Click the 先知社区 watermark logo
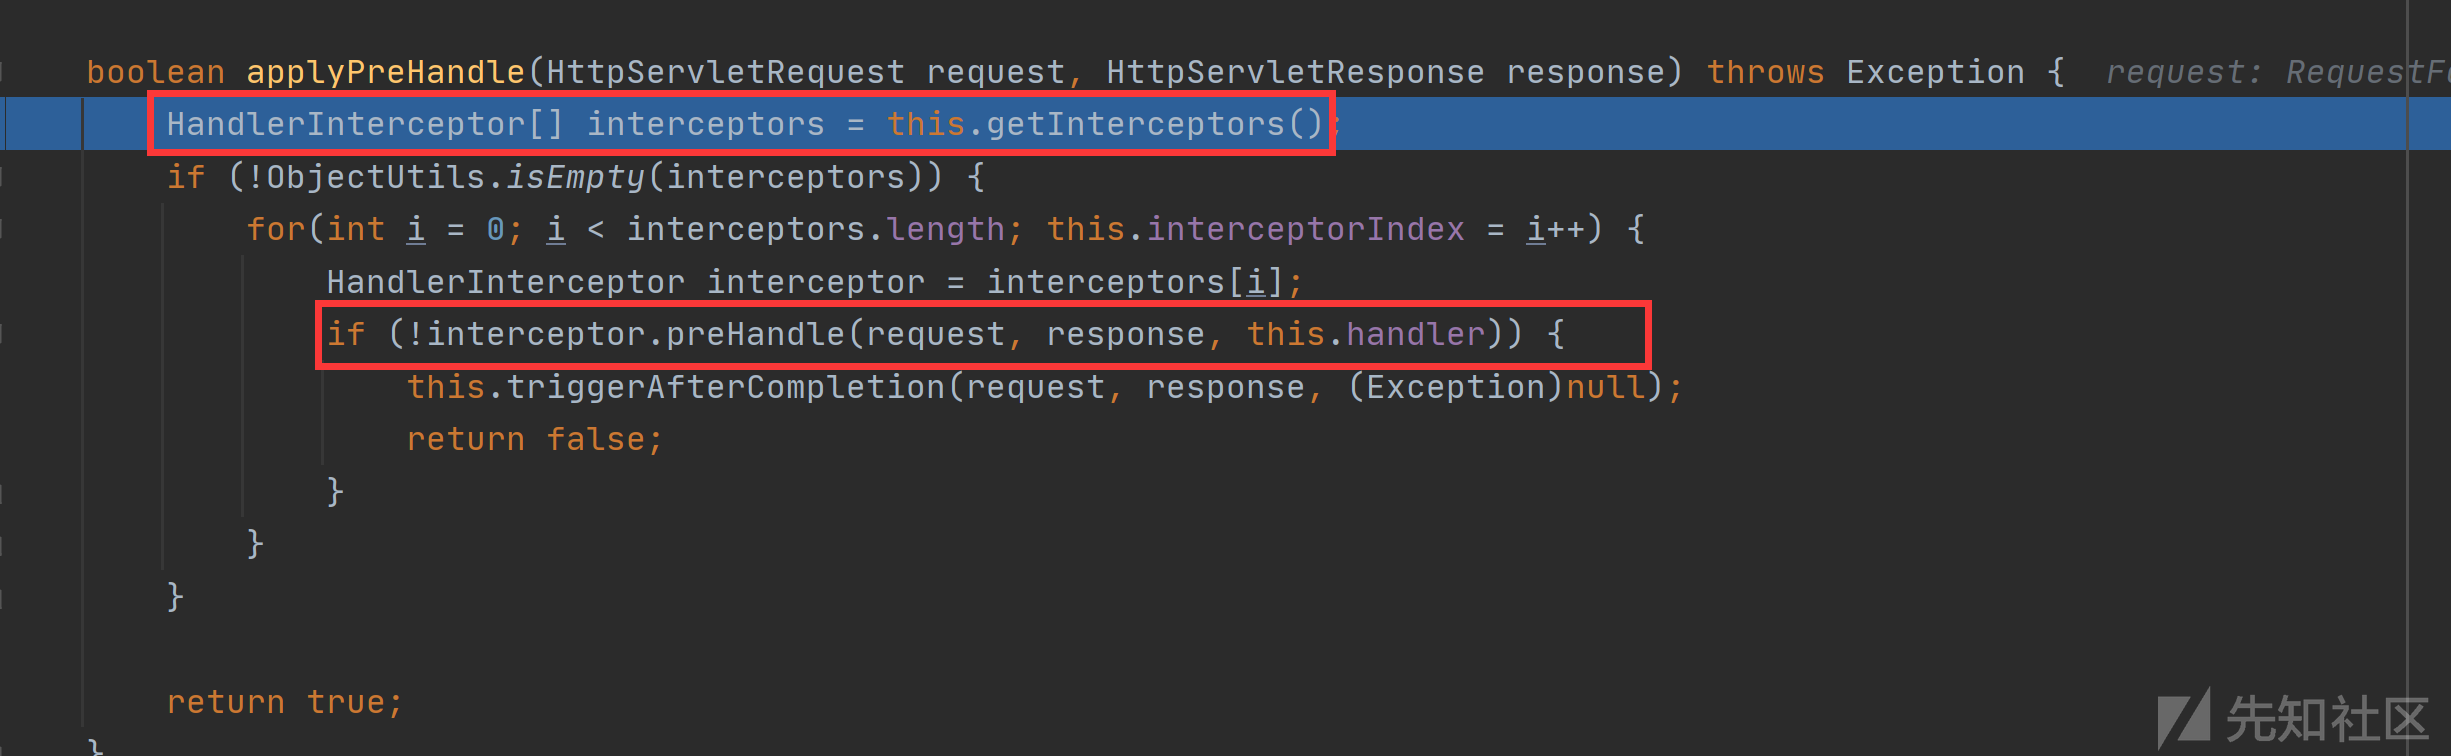Image resolution: width=2451 pixels, height=756 pixels. click(2292, 718)
